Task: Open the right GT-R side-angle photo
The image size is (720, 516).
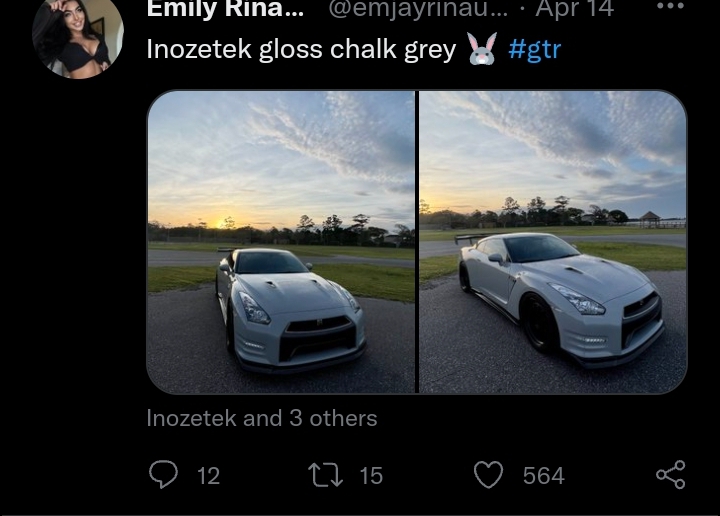Action: [553, 242]
